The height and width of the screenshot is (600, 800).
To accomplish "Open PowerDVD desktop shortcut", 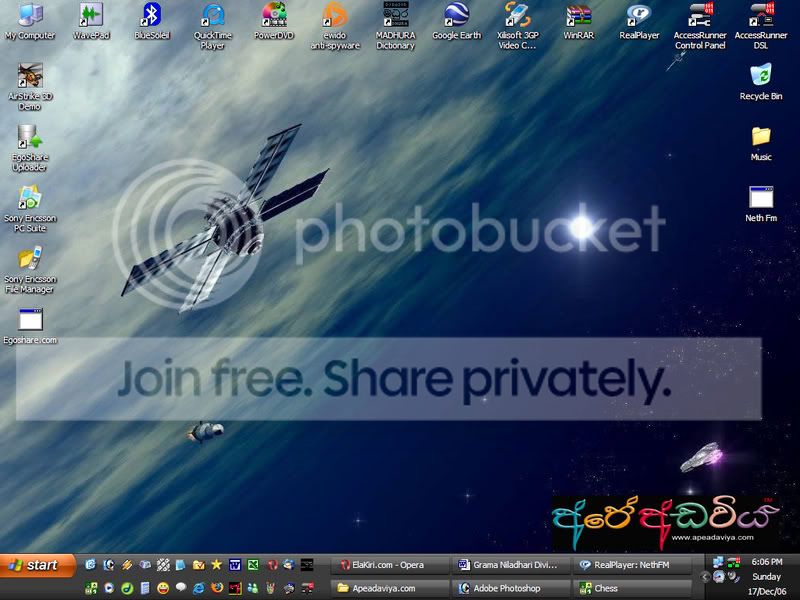I will pyautogui.click(x=274, y=21).
